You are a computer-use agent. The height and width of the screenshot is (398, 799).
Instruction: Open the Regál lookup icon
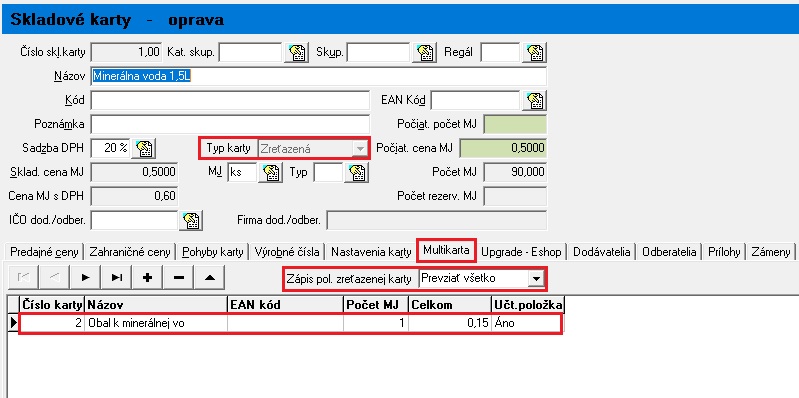coord(535,52)
